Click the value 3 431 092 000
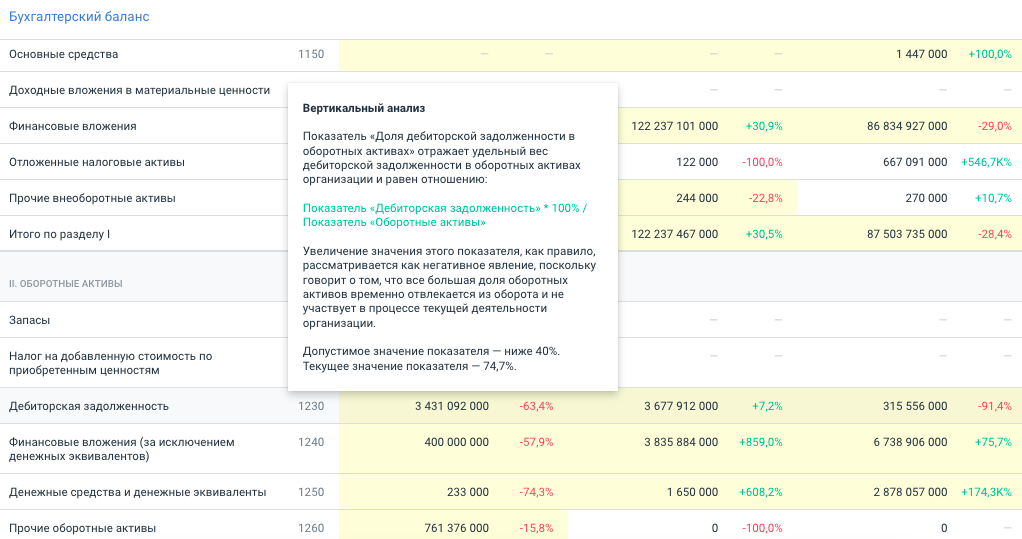Screen dimensions: 1022x539 point(451,406)
